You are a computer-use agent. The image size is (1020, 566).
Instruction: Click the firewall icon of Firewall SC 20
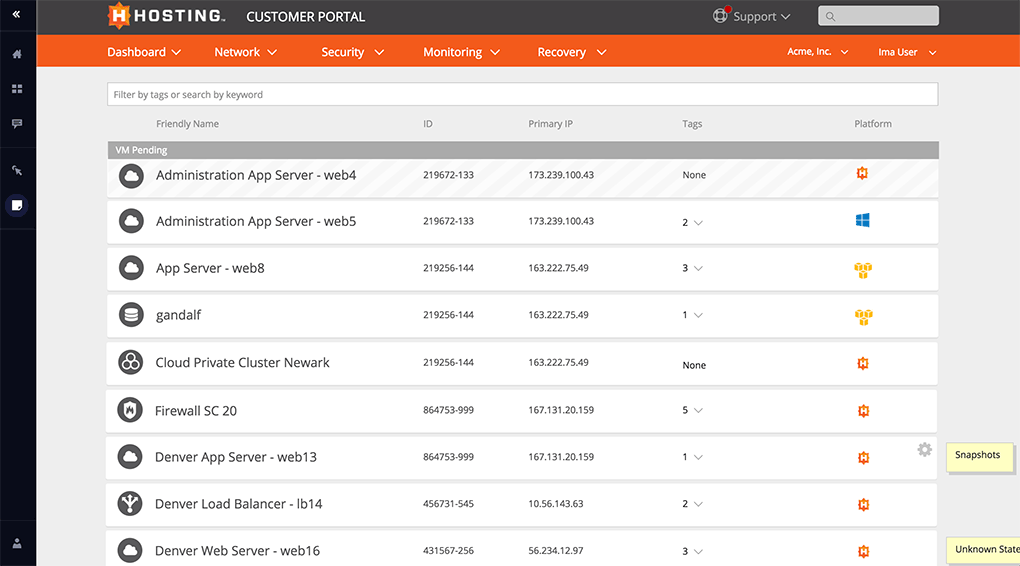point(131,410)
